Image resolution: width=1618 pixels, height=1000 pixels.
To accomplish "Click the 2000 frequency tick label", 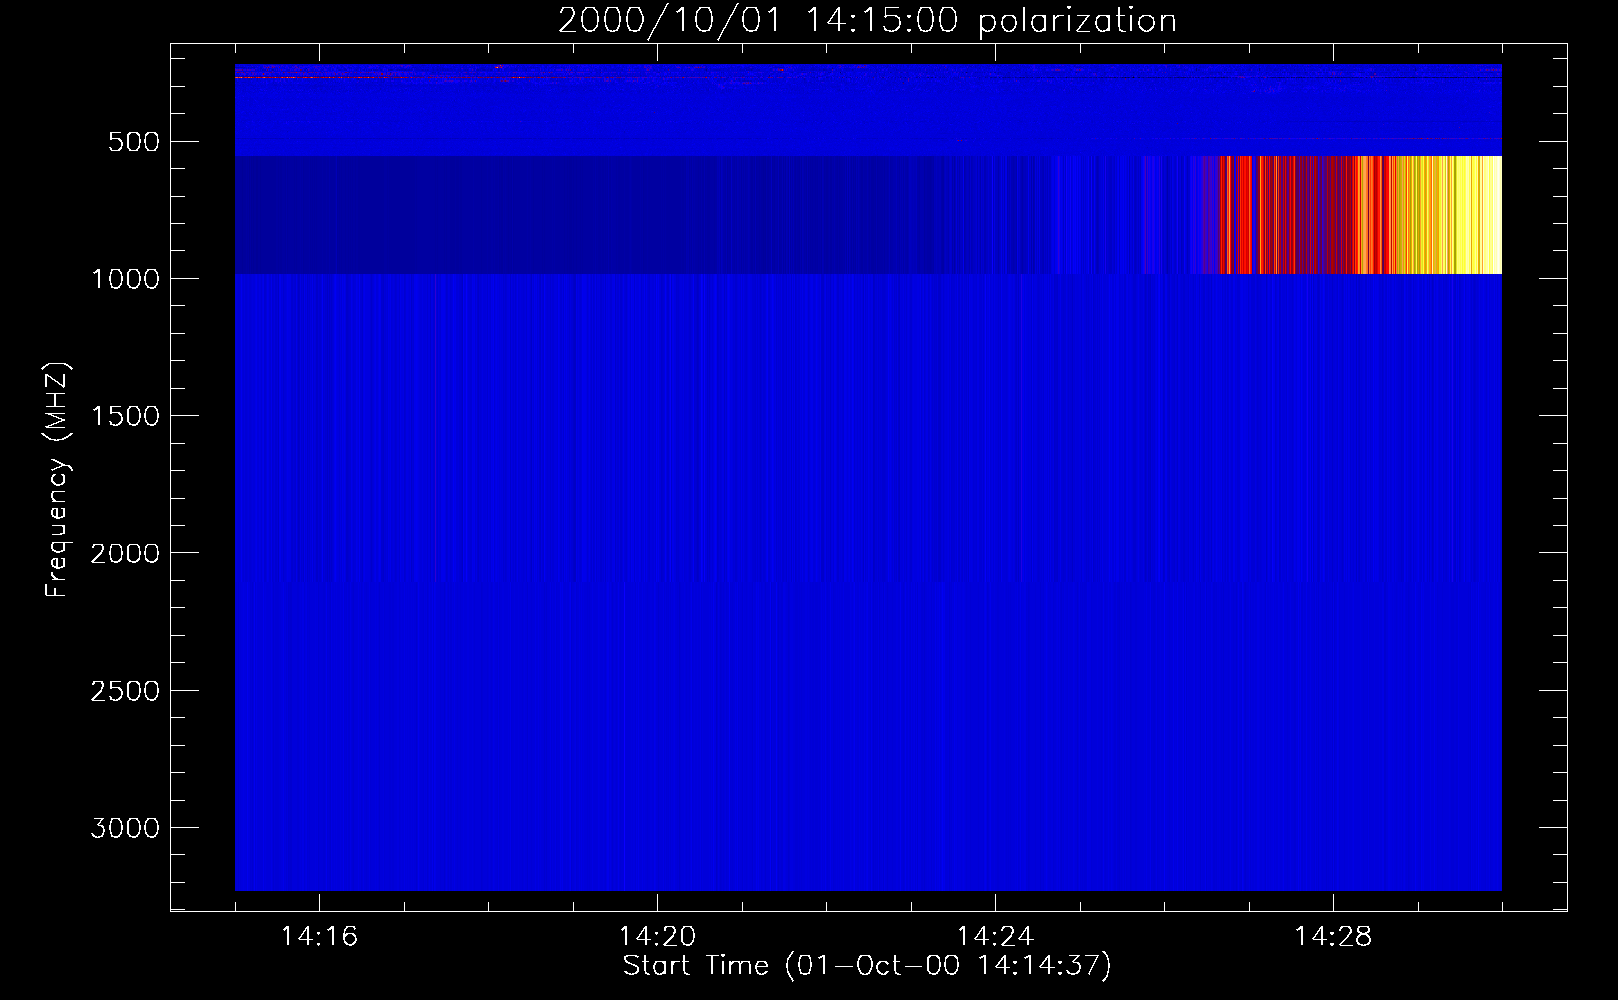I will click(x=125, y=553).
